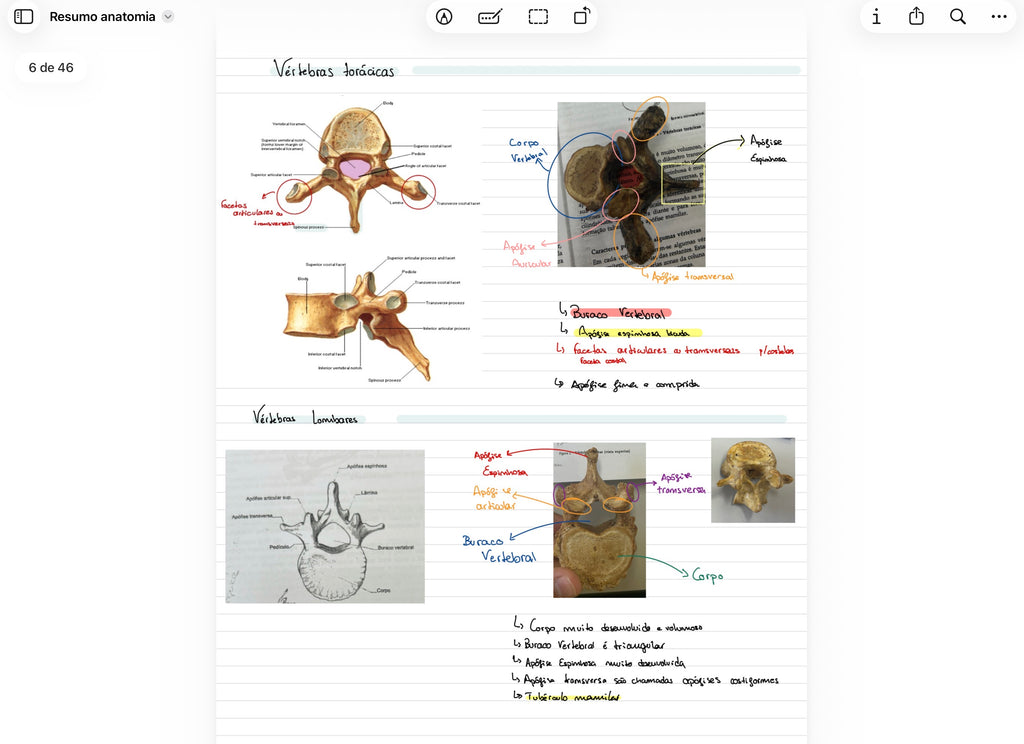The image size is (1024, 744).
Task: Click the pink Apófise Auricular label
Action: (x=528, y=254)
